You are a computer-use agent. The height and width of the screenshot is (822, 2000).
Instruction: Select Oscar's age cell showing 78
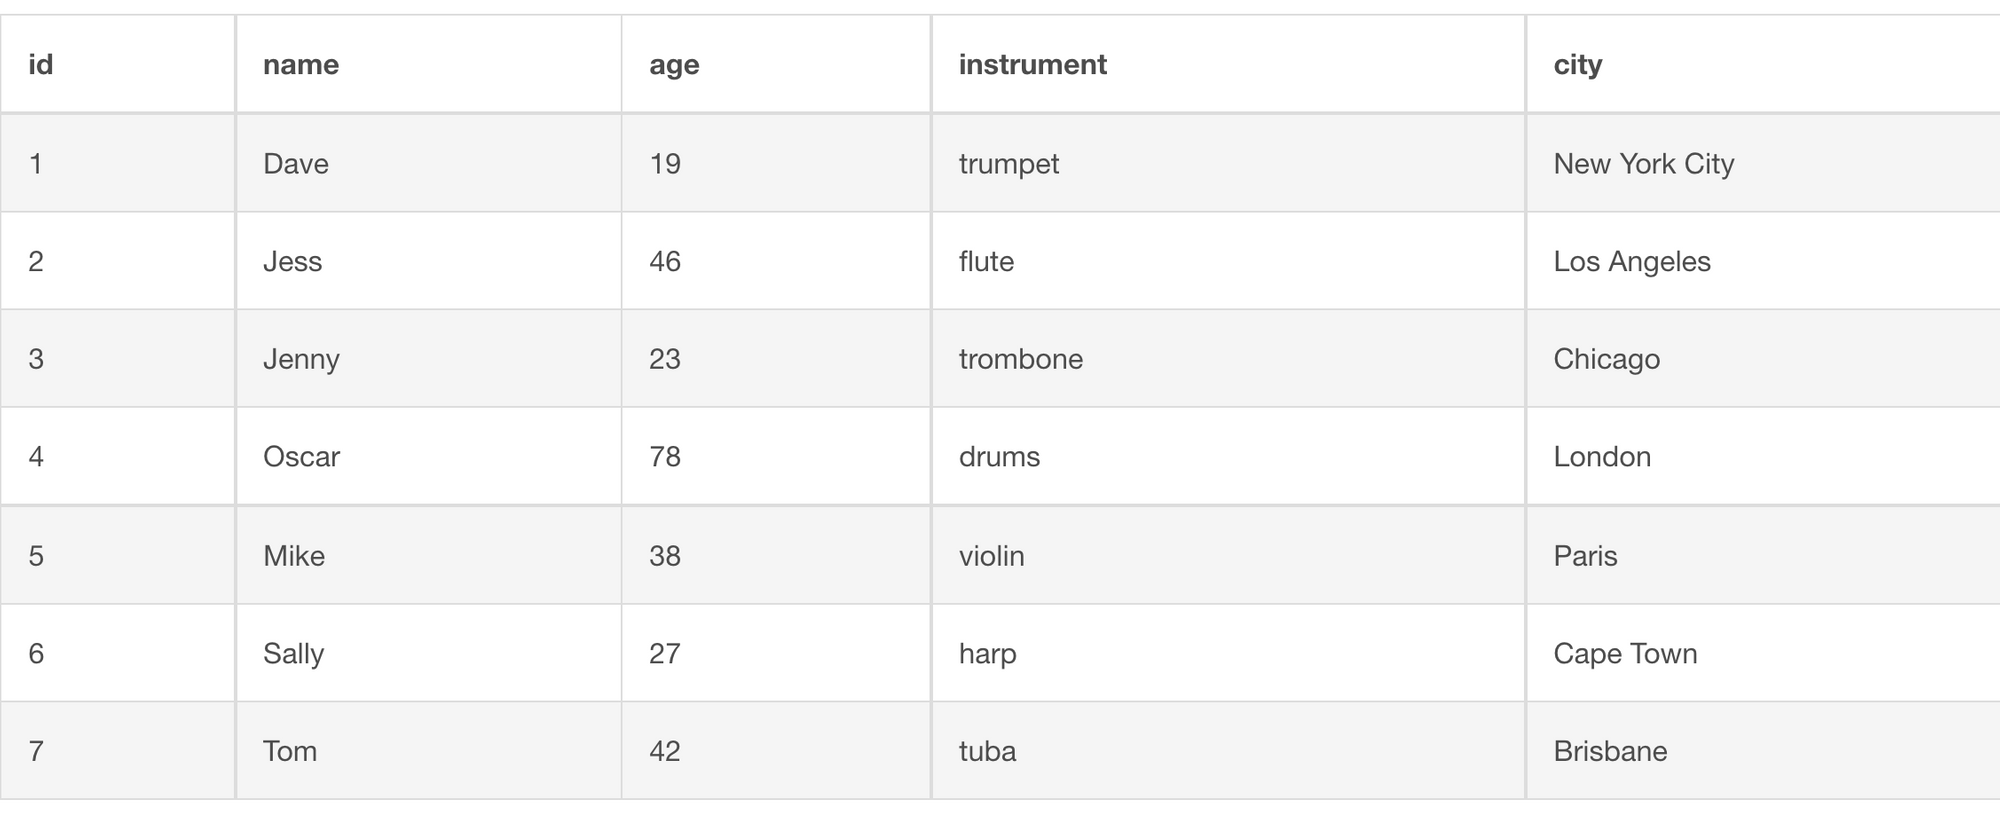pos(776,456)
